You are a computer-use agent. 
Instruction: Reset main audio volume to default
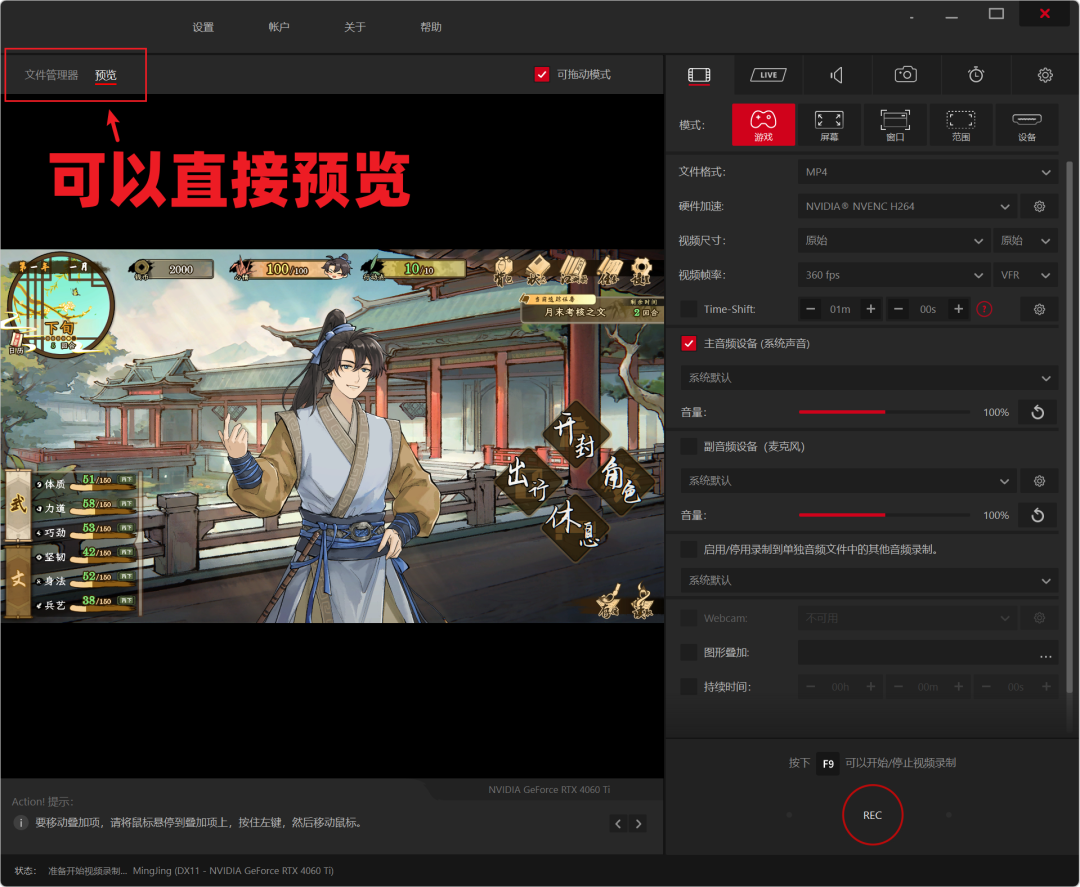(x=1038, y=412)
